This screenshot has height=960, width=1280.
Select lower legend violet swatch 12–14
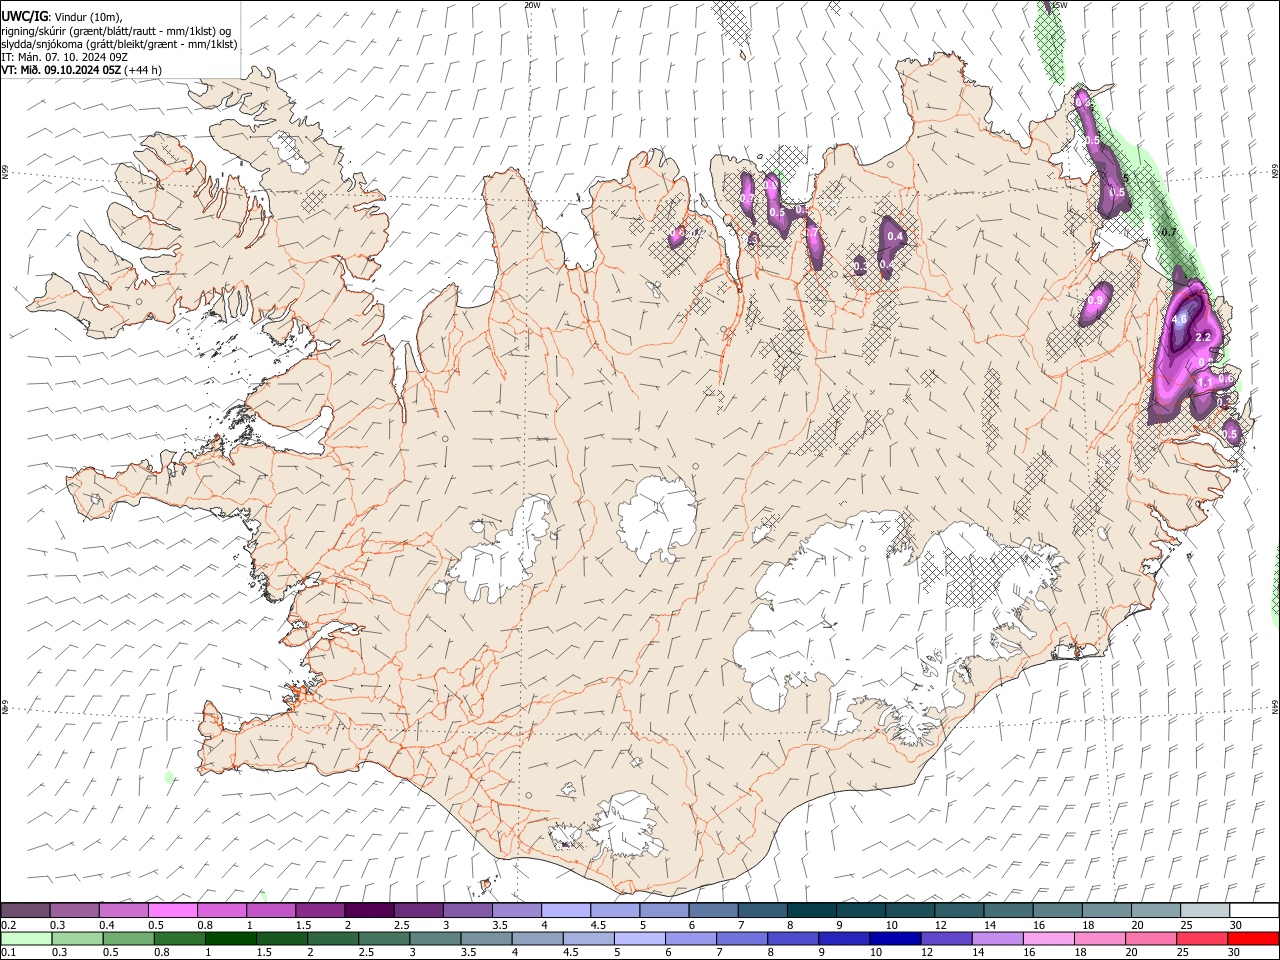pos(946,939)
